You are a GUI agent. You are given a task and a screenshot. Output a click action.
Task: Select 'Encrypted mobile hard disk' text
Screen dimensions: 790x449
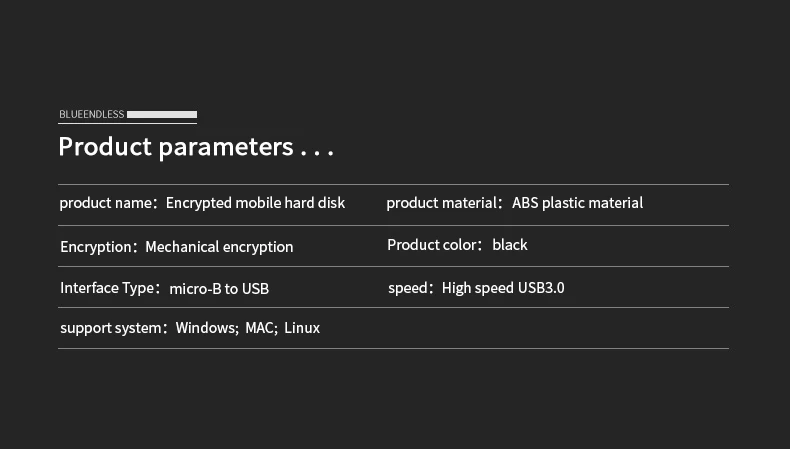(x=255, y=203)
